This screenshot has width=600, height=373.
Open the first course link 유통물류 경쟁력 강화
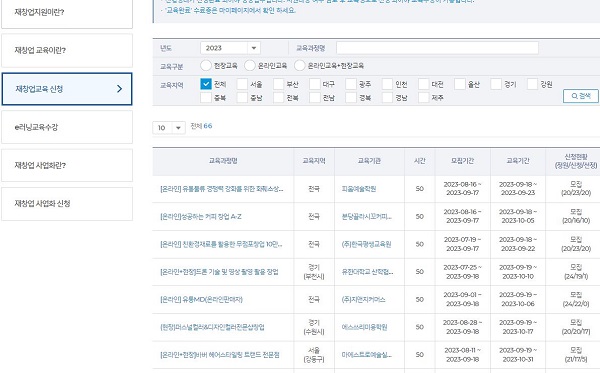[222, 189]
